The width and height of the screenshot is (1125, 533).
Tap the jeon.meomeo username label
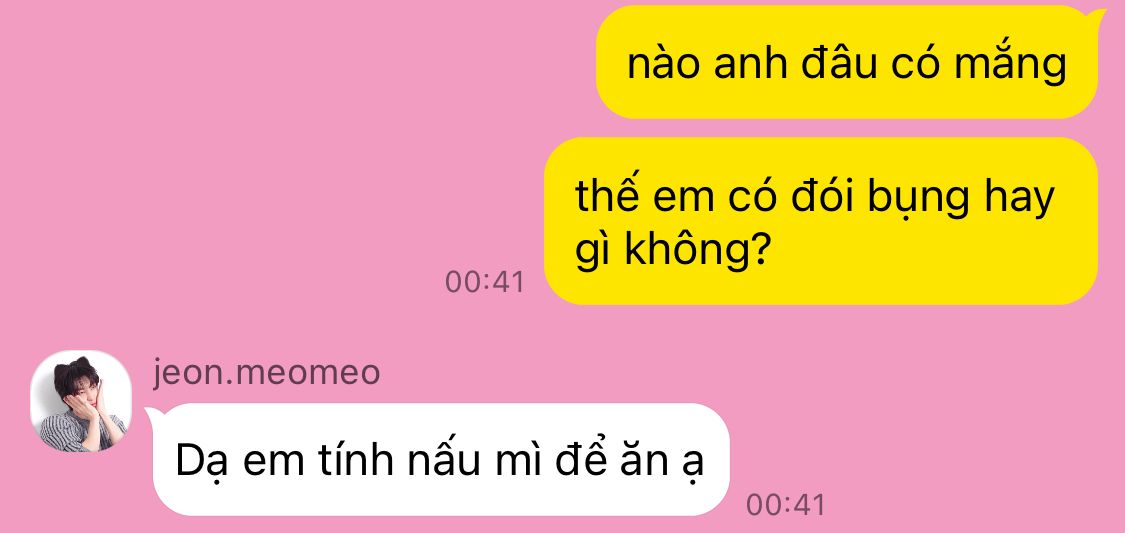(266, 373)
